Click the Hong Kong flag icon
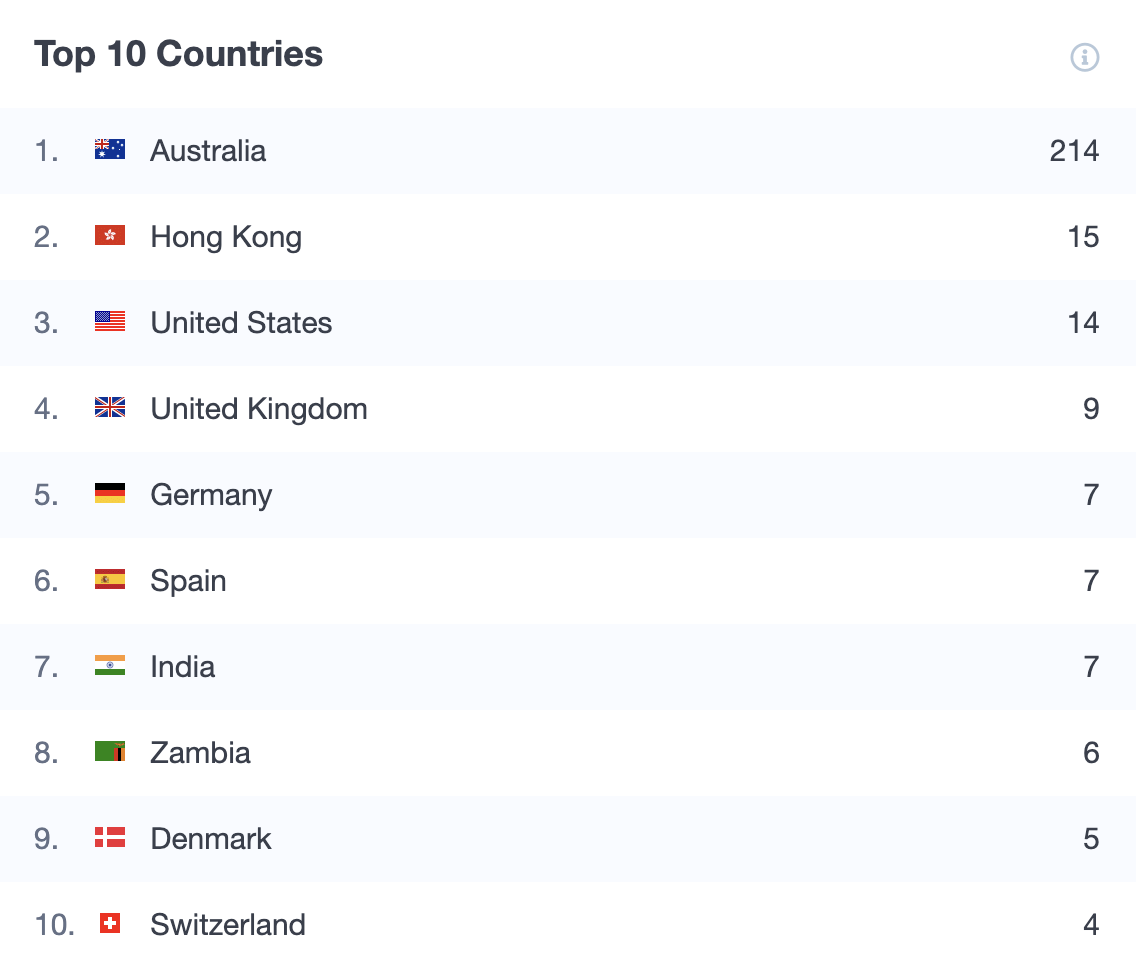Image resolution: width=1136 pixels, height=968 pixels. tap(110, 235)
